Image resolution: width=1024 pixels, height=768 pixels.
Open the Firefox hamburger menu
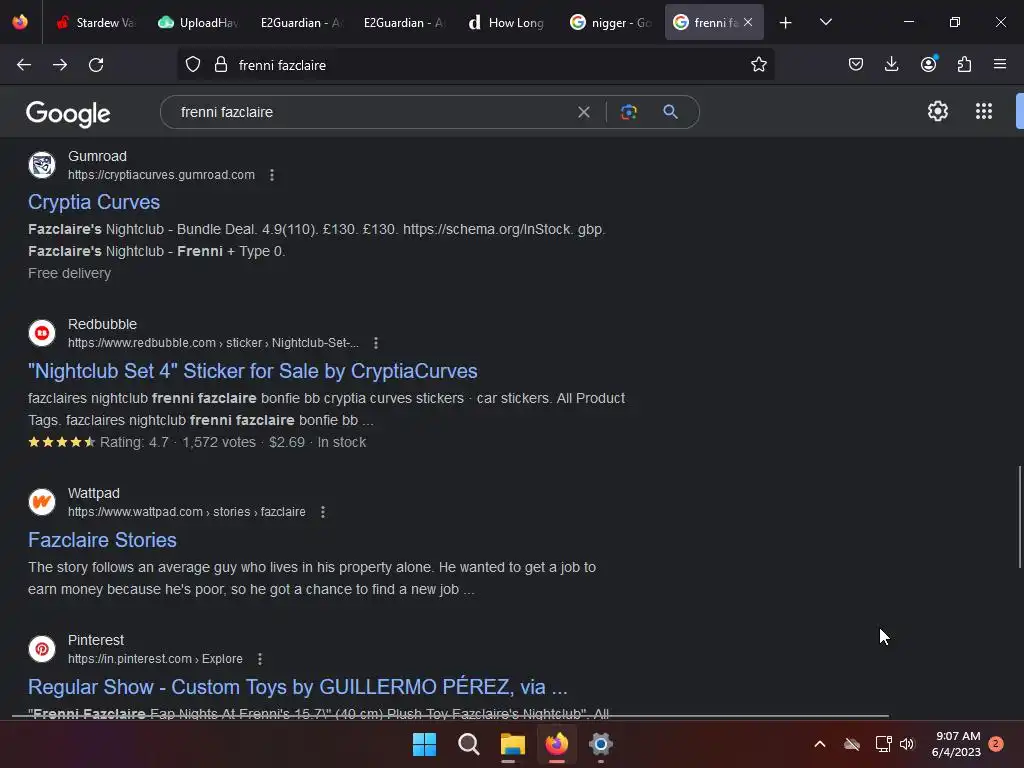(x=1000, y=64)
